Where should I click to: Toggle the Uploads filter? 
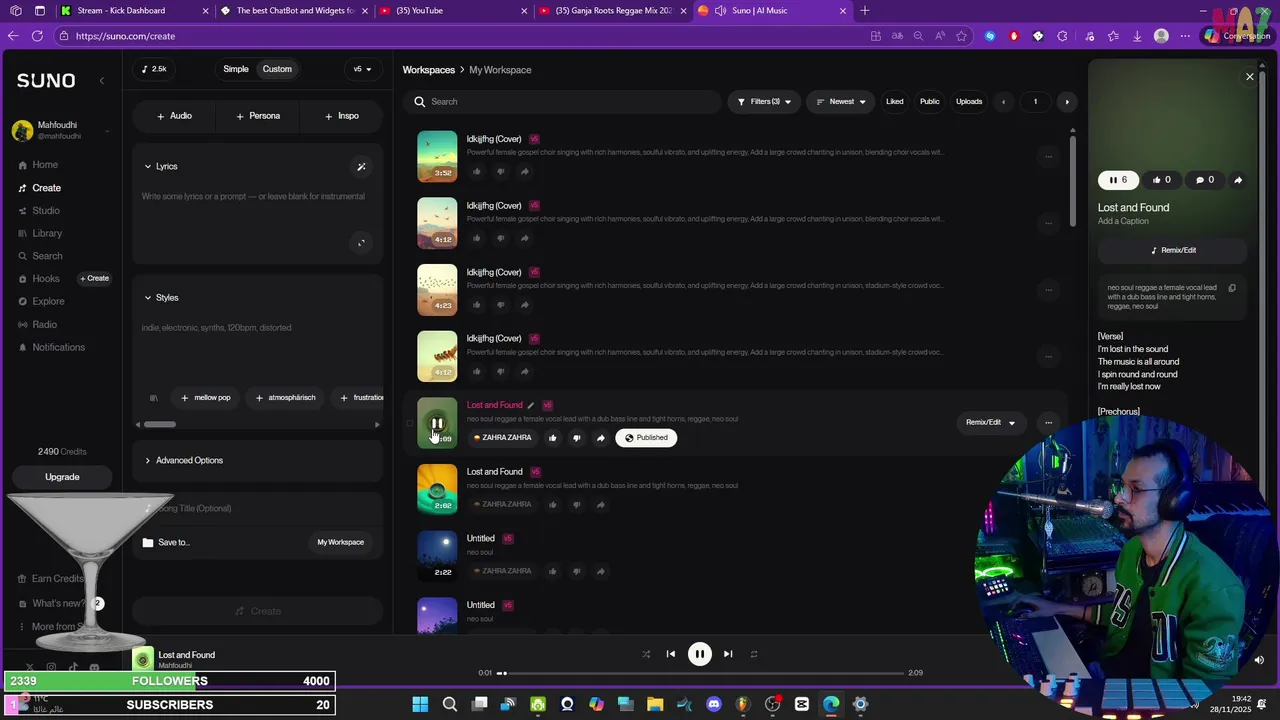(x=969, y=101)
